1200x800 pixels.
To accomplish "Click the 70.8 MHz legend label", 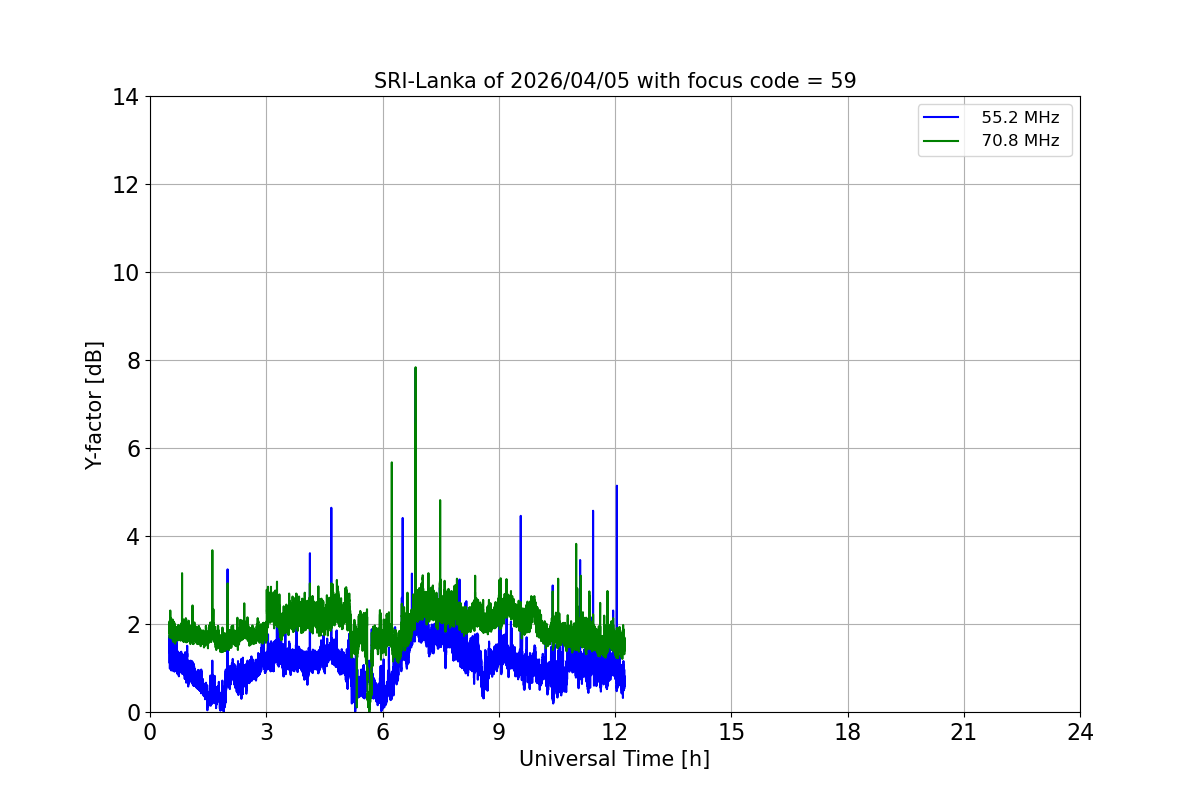I will click(x=1020, y=141).
